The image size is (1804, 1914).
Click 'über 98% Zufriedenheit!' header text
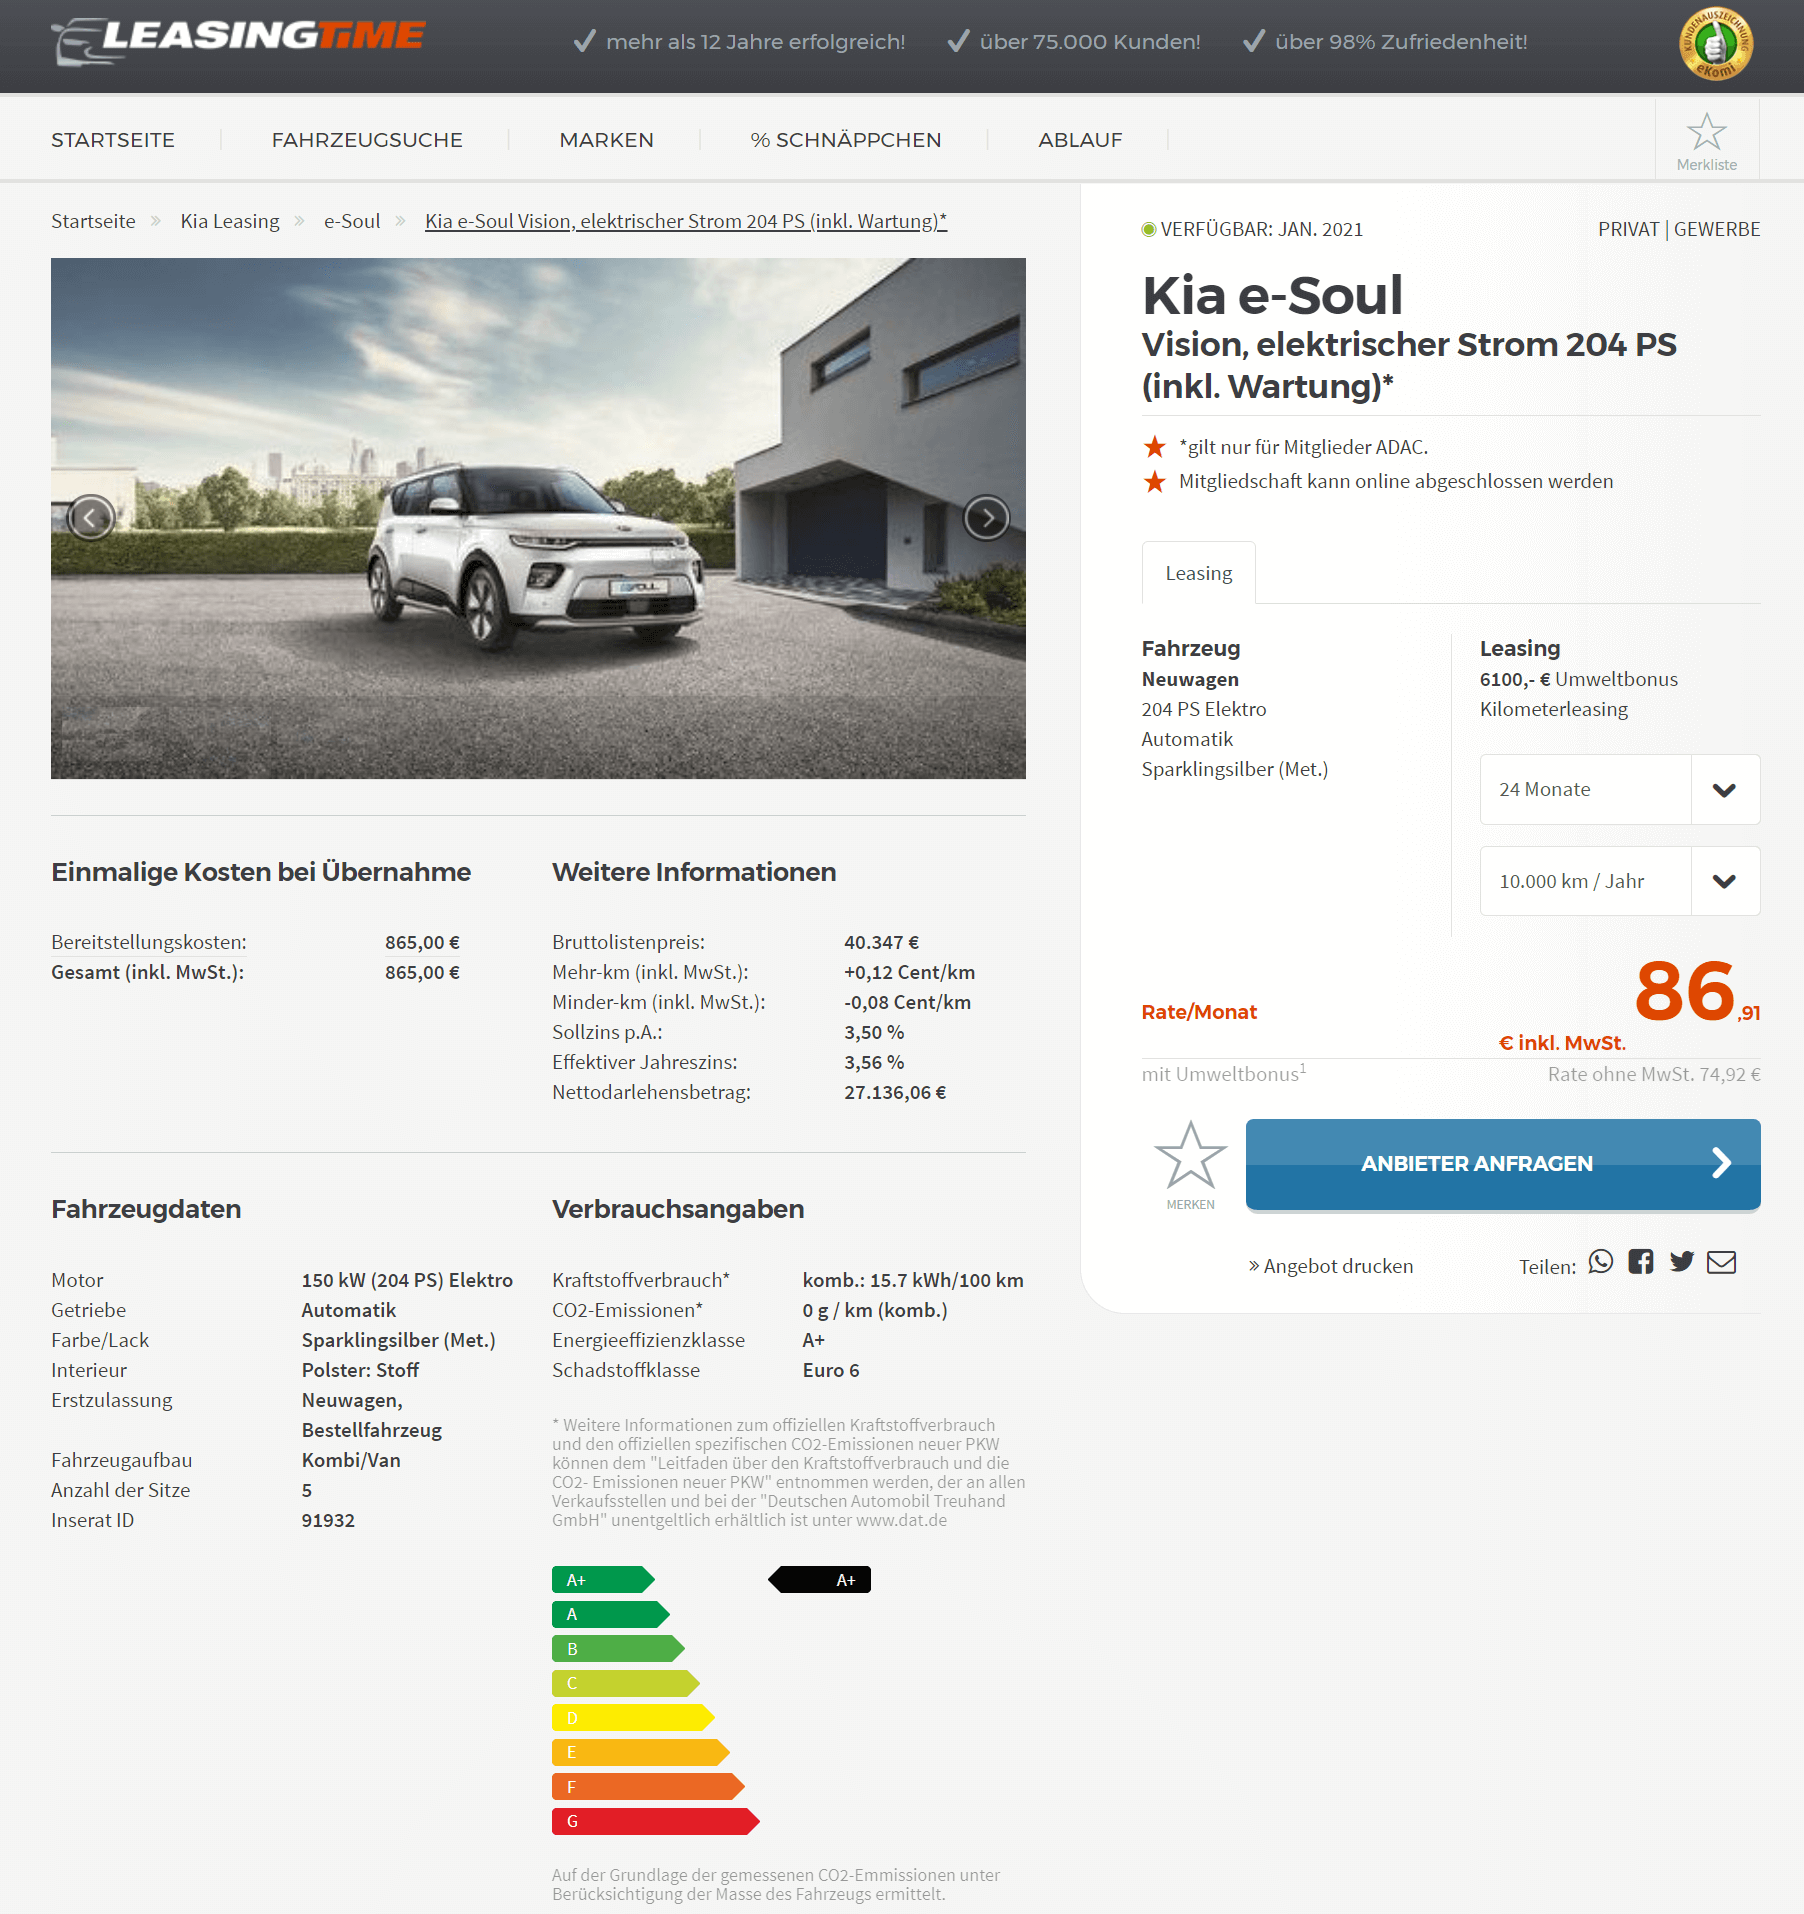1401,42
